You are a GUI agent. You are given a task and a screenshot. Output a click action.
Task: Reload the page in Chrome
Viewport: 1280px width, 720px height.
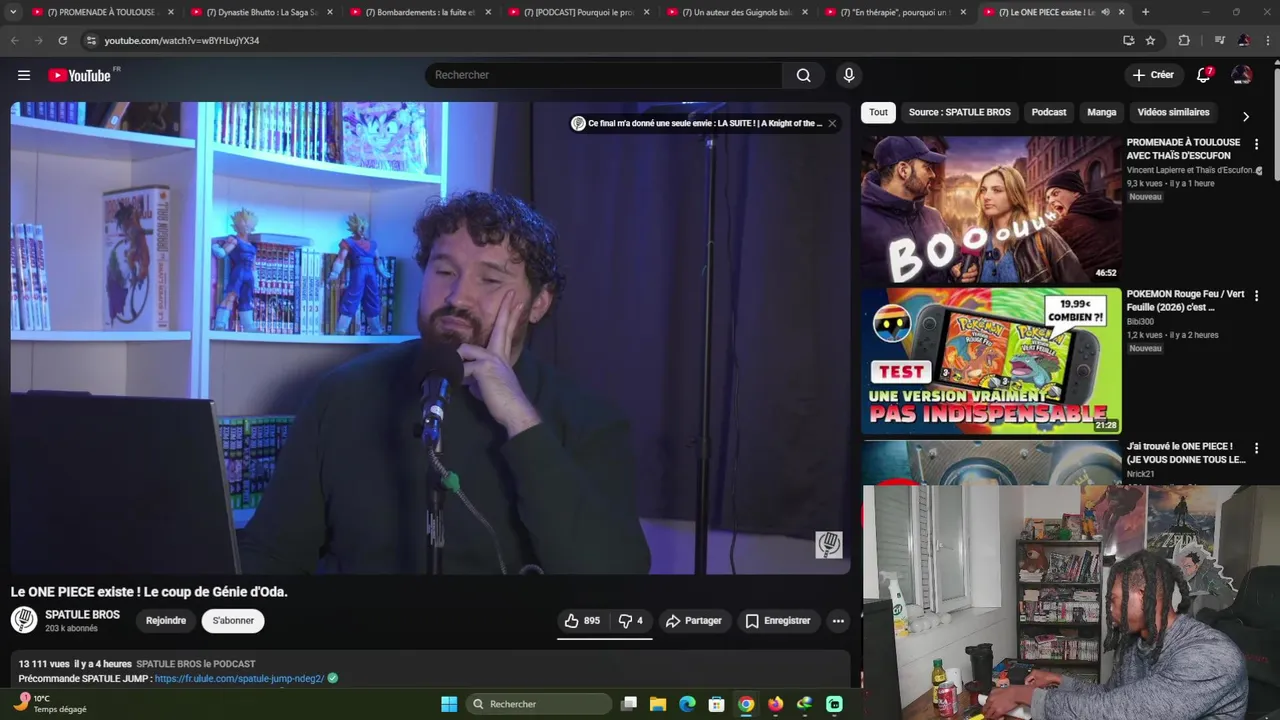(62, 40)
